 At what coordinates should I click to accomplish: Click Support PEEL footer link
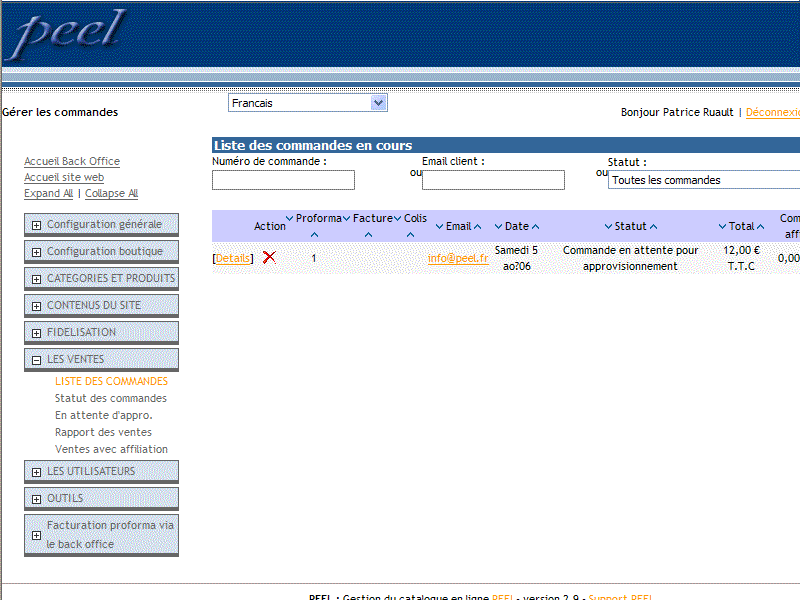[620, 597]
